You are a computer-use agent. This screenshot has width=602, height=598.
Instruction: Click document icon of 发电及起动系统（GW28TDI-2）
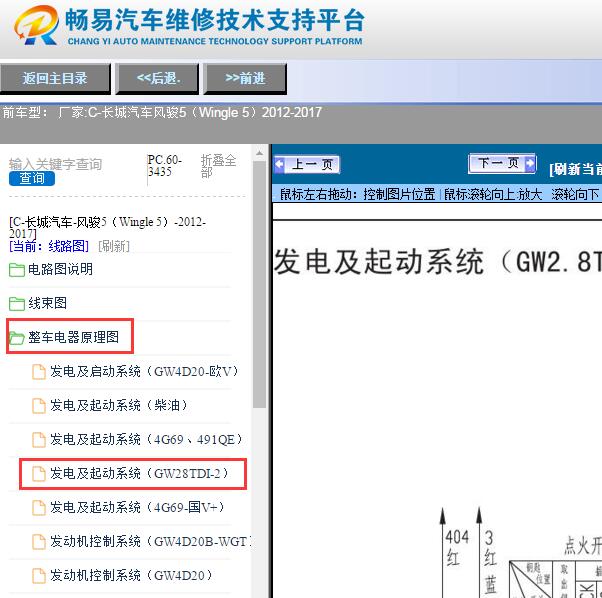point(38,474)
